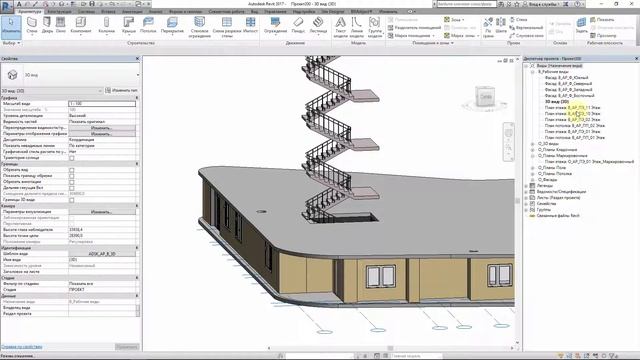
Task: Open the Справка по свойствам link
Action: [22, 347]
